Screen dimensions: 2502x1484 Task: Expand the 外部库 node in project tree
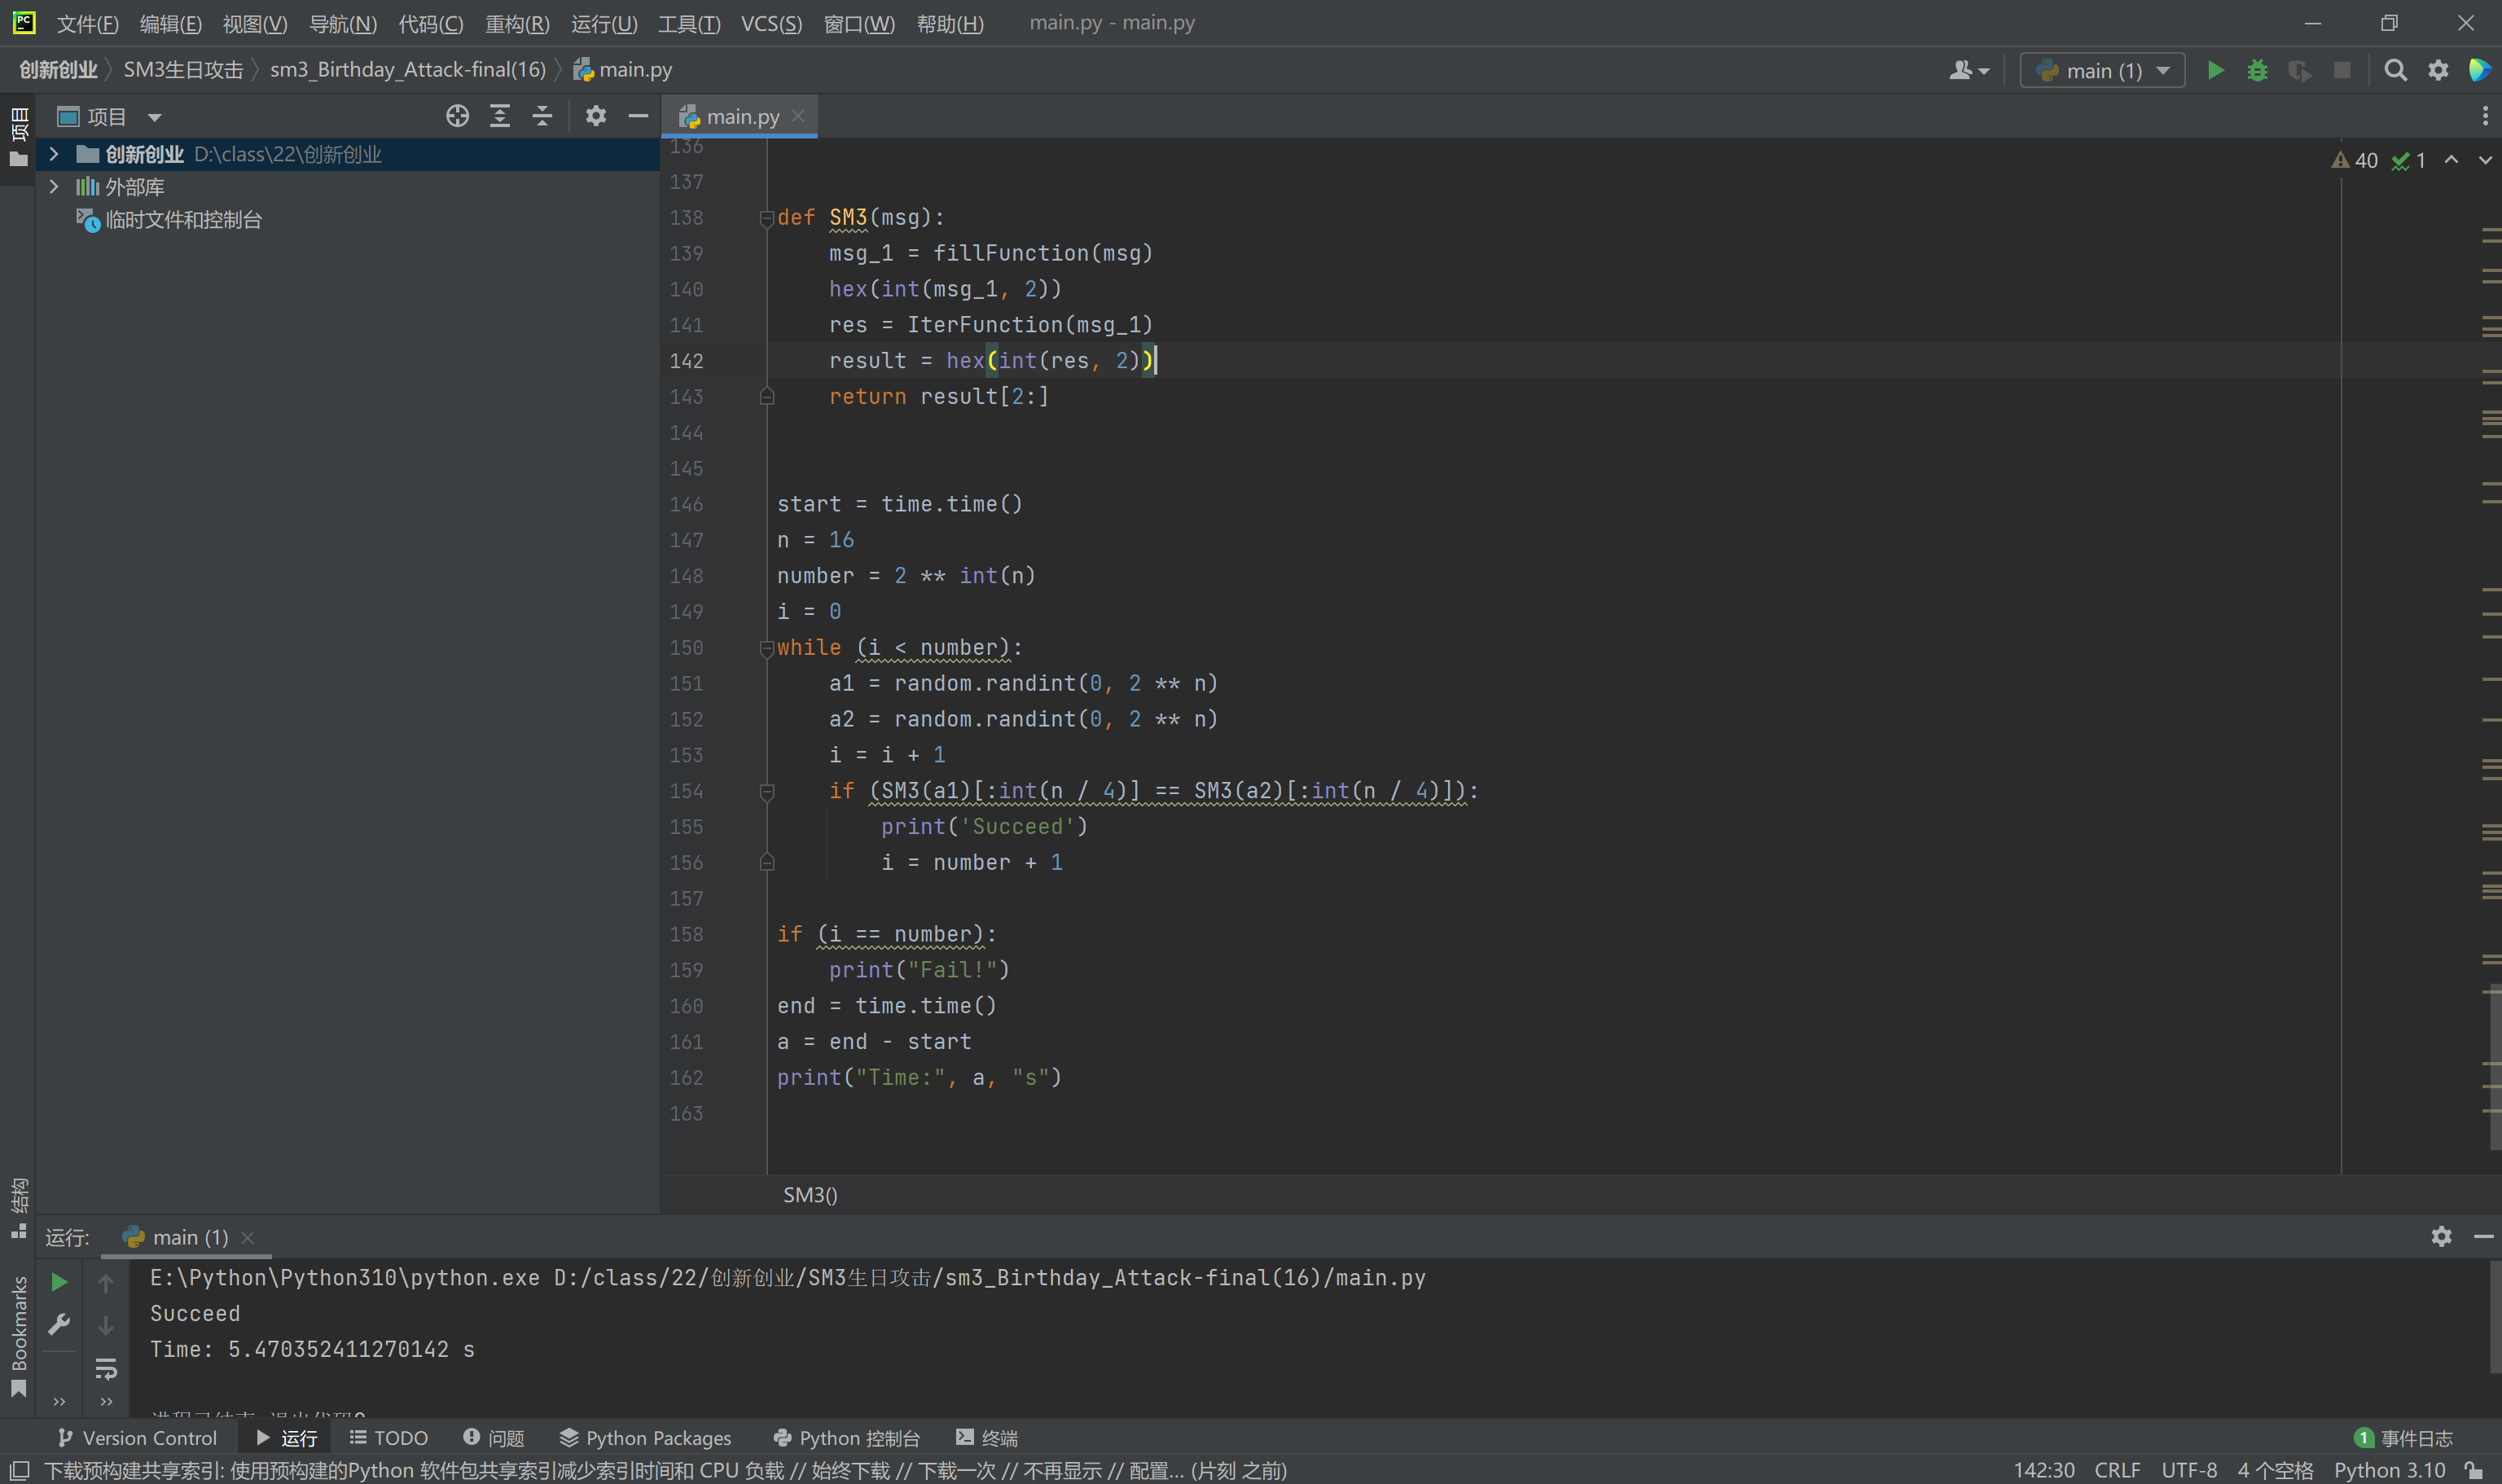pyautogui.click(x=54, y=187)
